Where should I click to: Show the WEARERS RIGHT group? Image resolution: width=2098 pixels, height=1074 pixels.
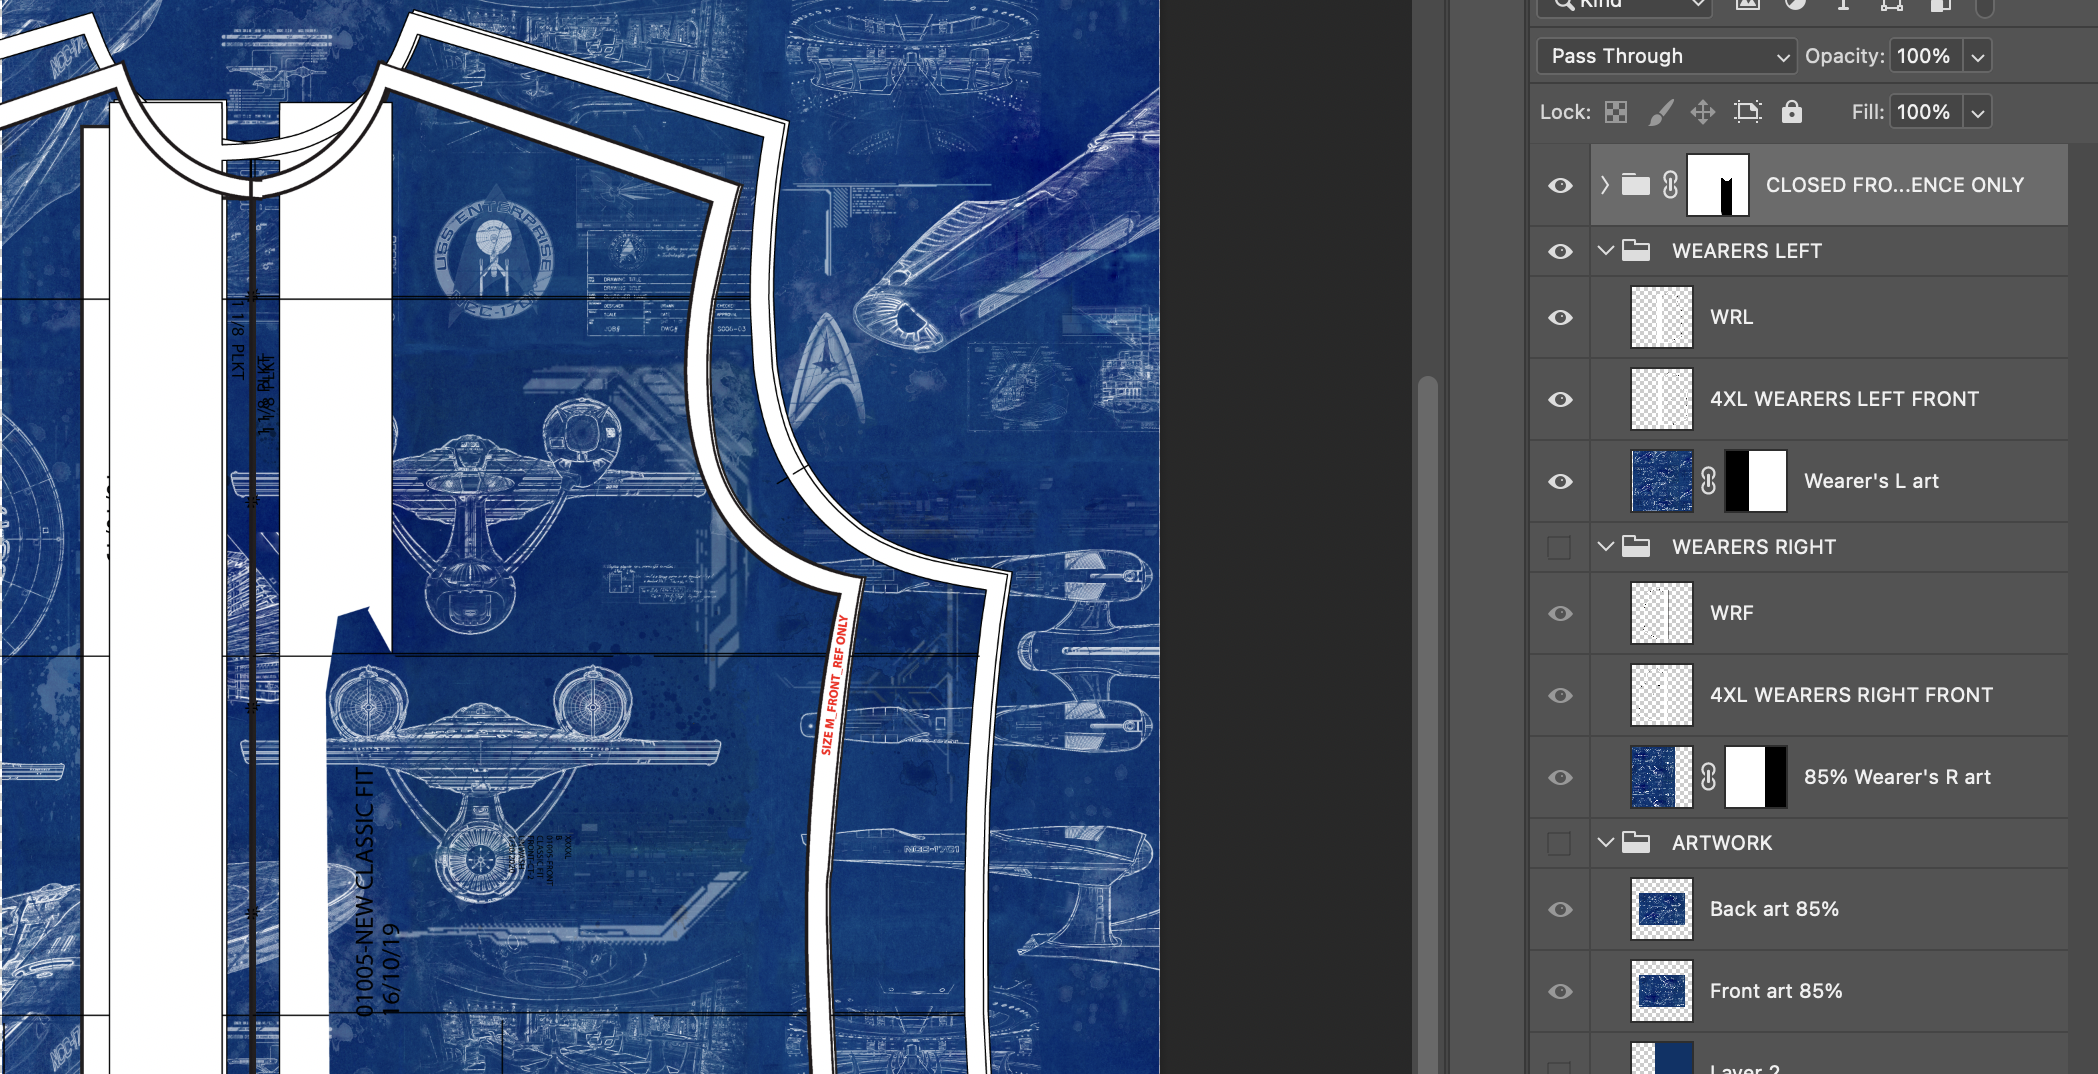1559,547
